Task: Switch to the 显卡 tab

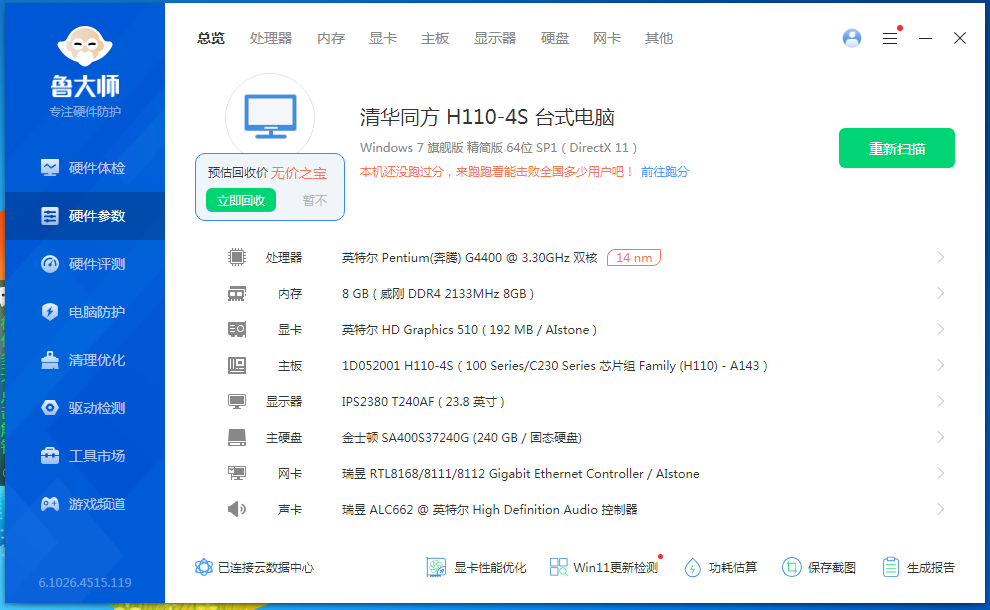Action: coord(382,38)
